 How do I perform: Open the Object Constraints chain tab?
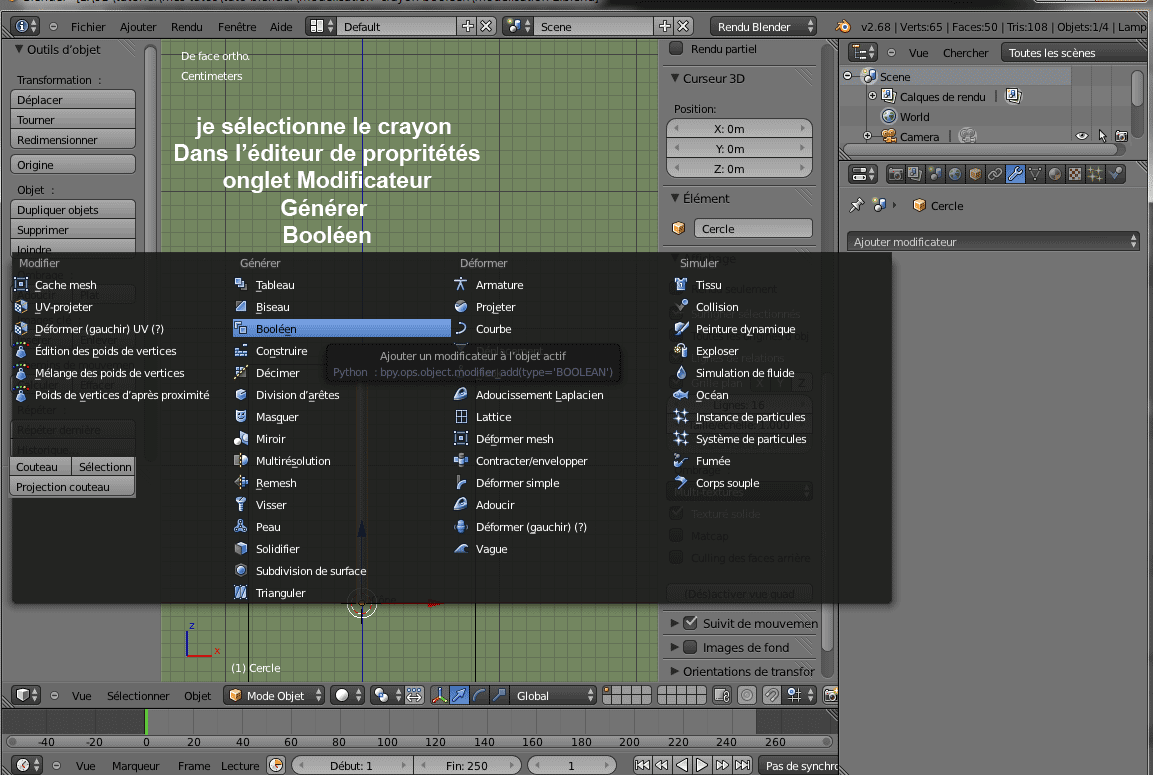(x=995, y=174)
